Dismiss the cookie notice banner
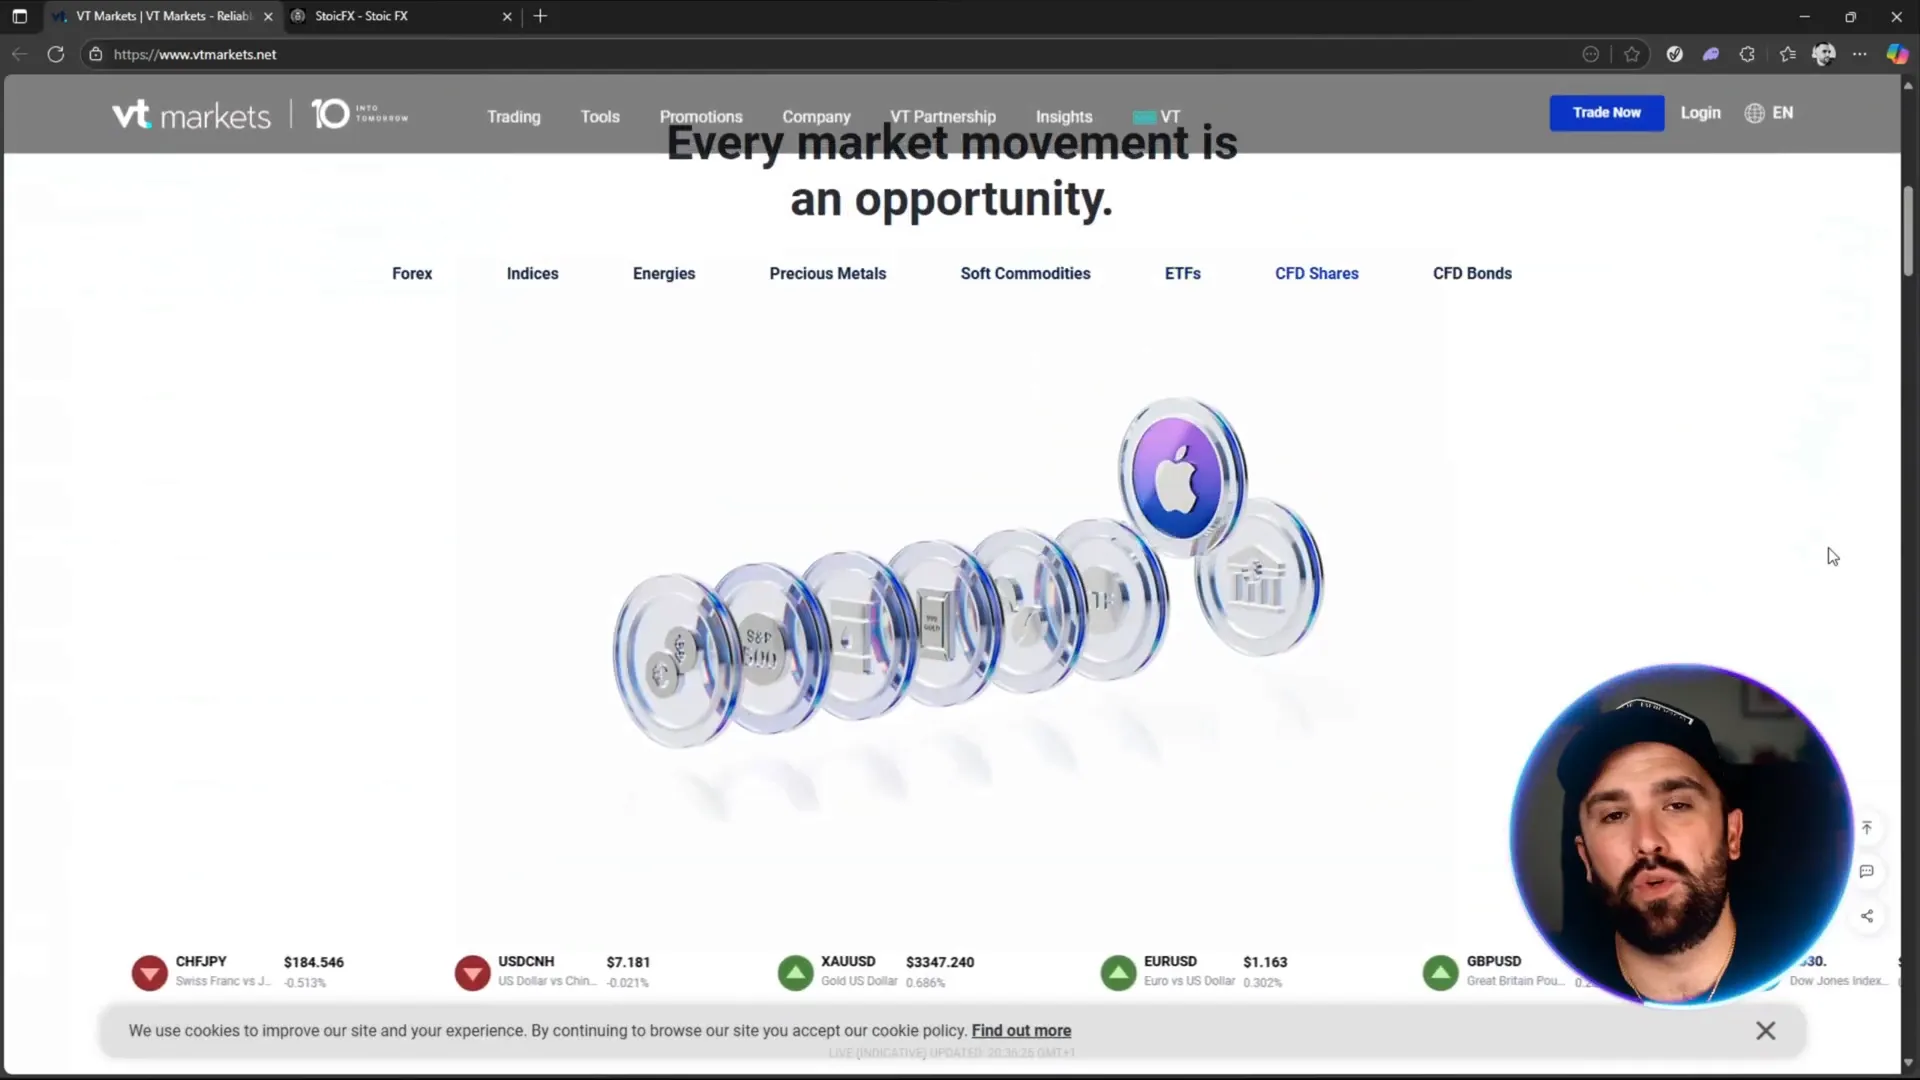 [x=1766, y=1031]
